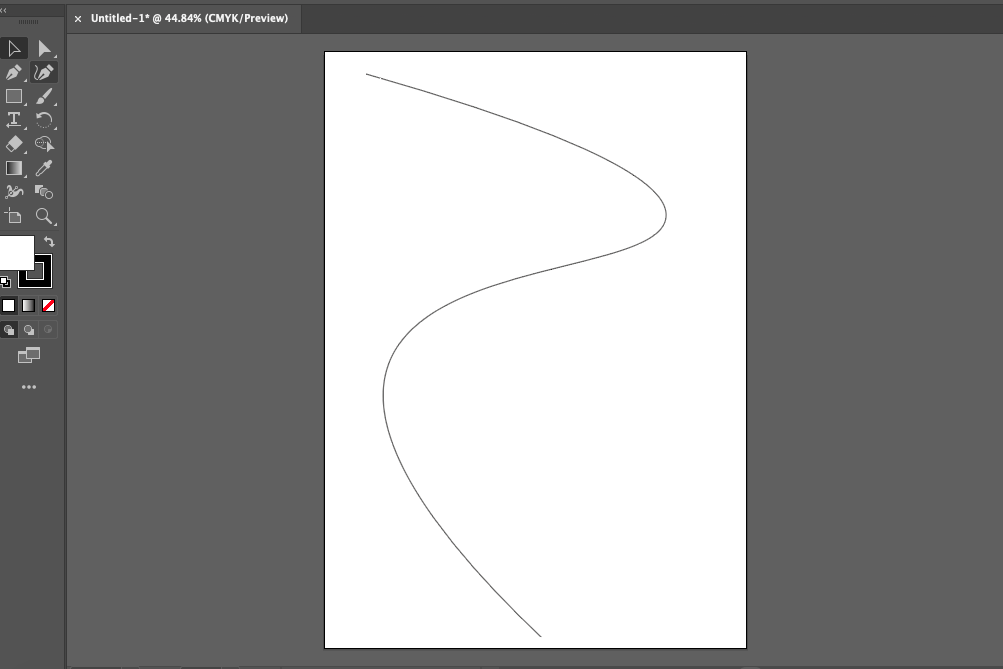Apply Gradient mode button
This screenshot has width=1003, height=669.
coord(28,306)
